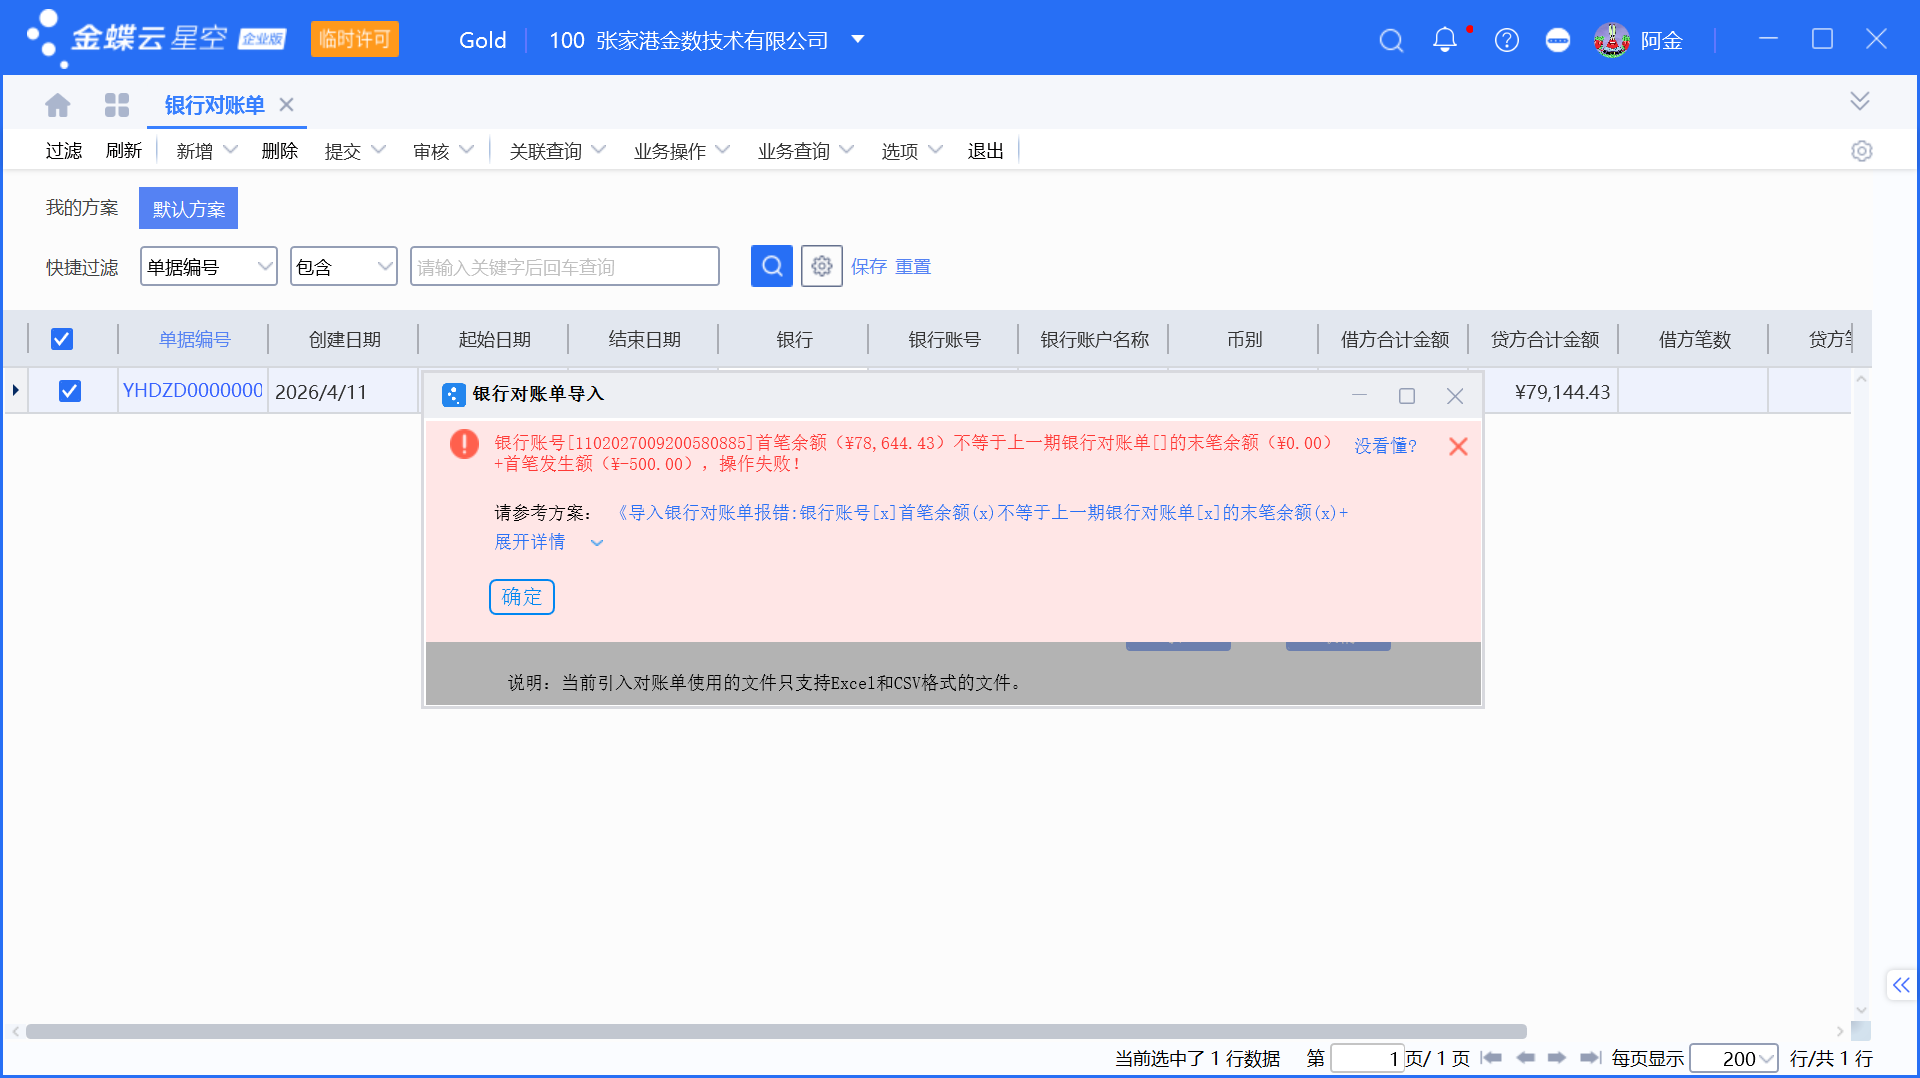
Task: Sort by the 创建日期 column header
Action: pos(344,339)
